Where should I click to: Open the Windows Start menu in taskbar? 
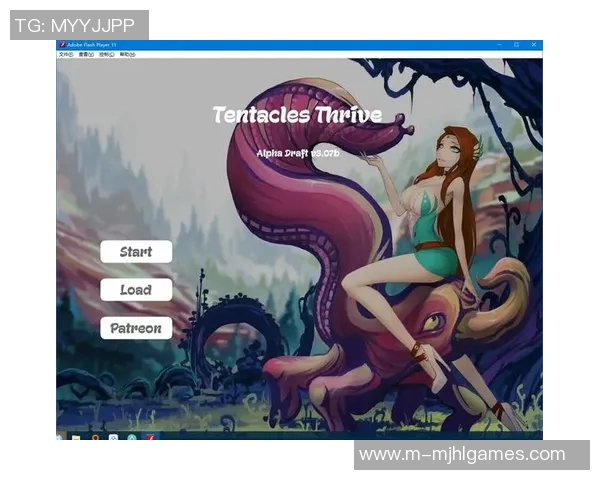tap(61, 436)
